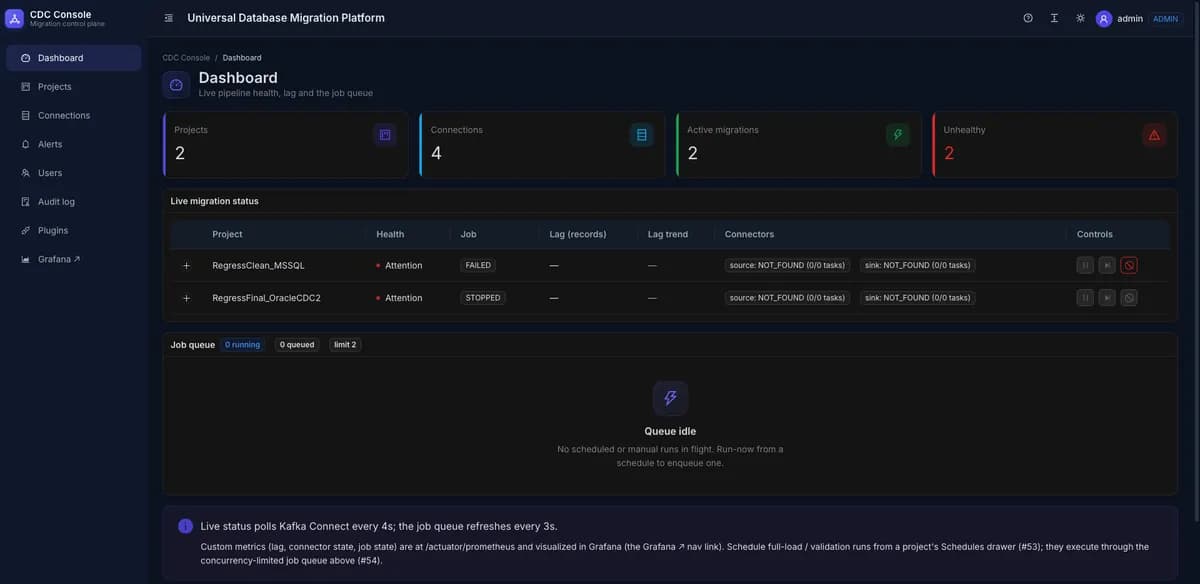1200x584 pixels.
Task: Click the ADMIN role badge
Action: (x=1166, y=18)
